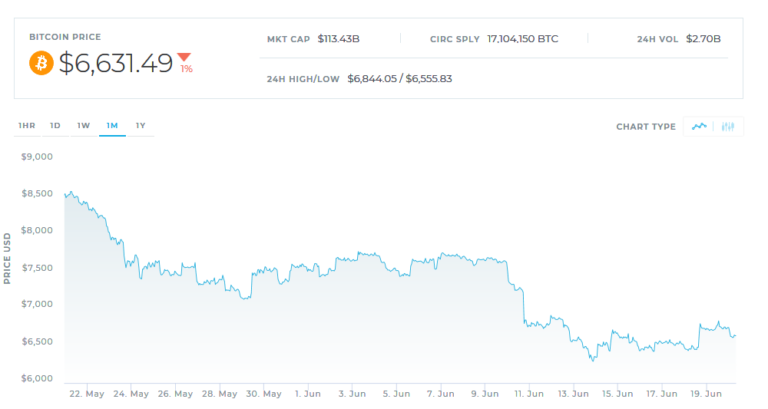Choose the 1M time range tab
This screenshot has height=409, width=768.
point(112,126)
